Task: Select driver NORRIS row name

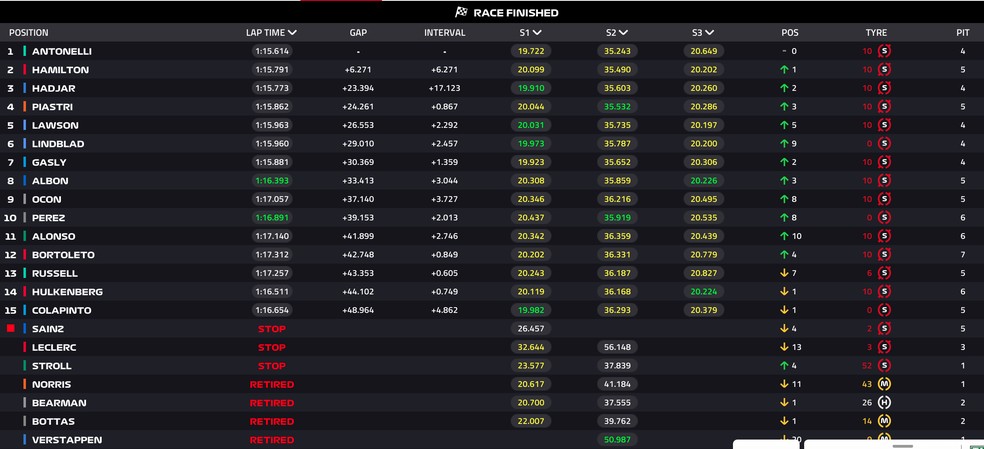Action: [x=51, y=384]
